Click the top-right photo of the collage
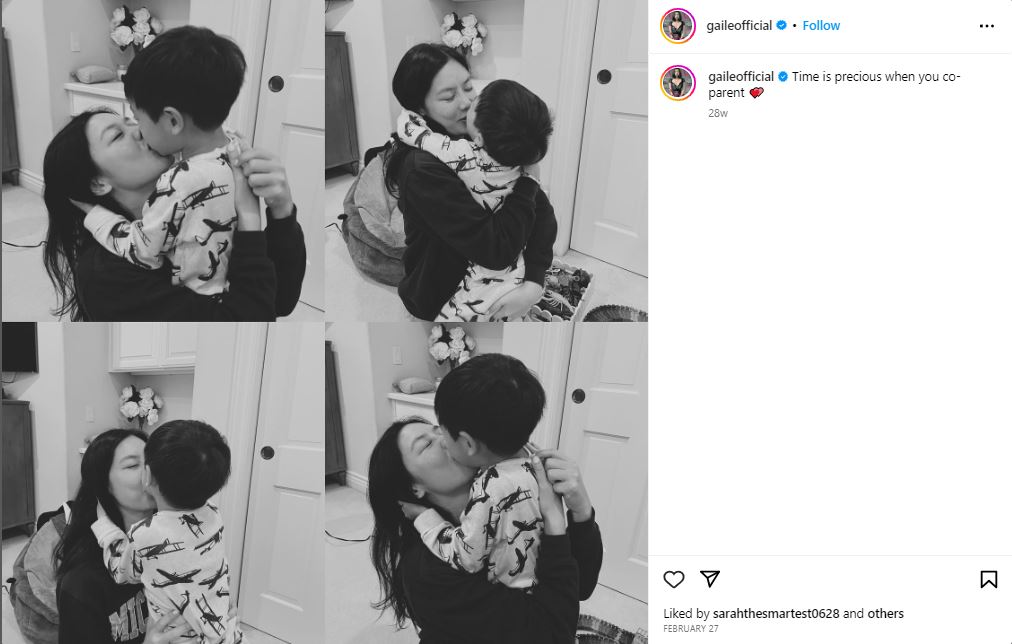 click(487, 161)
